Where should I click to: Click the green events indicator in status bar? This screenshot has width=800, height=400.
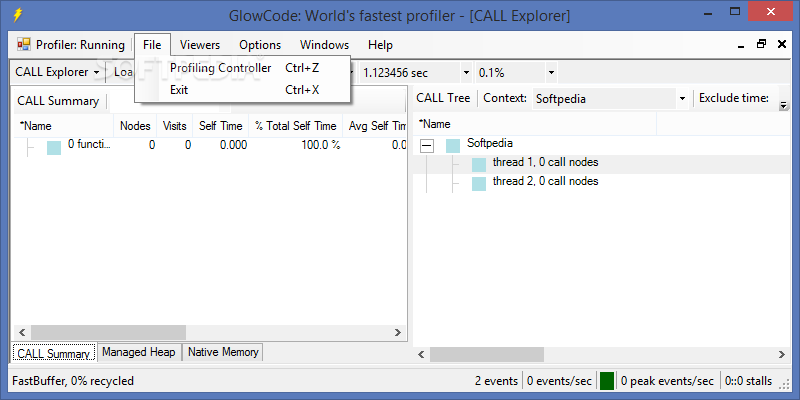tap(607, 381)
